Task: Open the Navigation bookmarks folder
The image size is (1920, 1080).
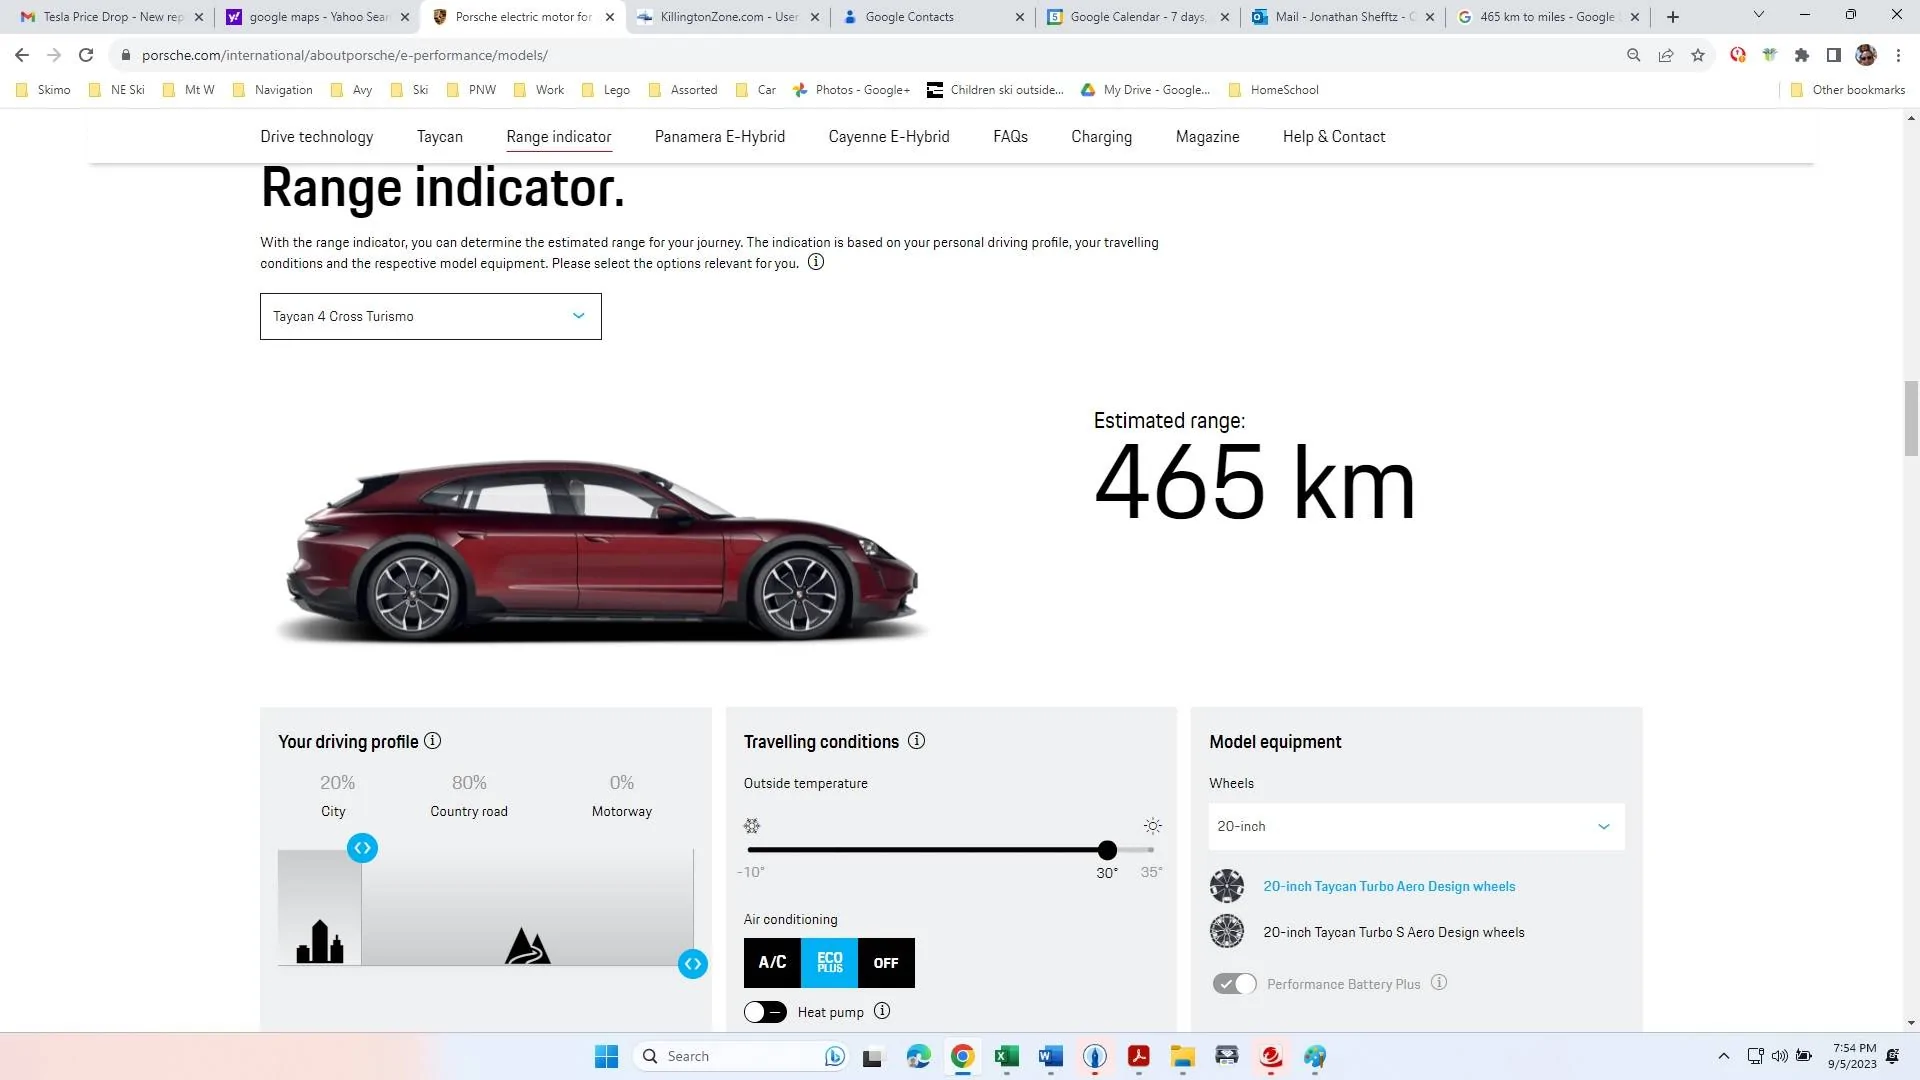Action: [273, 90]
